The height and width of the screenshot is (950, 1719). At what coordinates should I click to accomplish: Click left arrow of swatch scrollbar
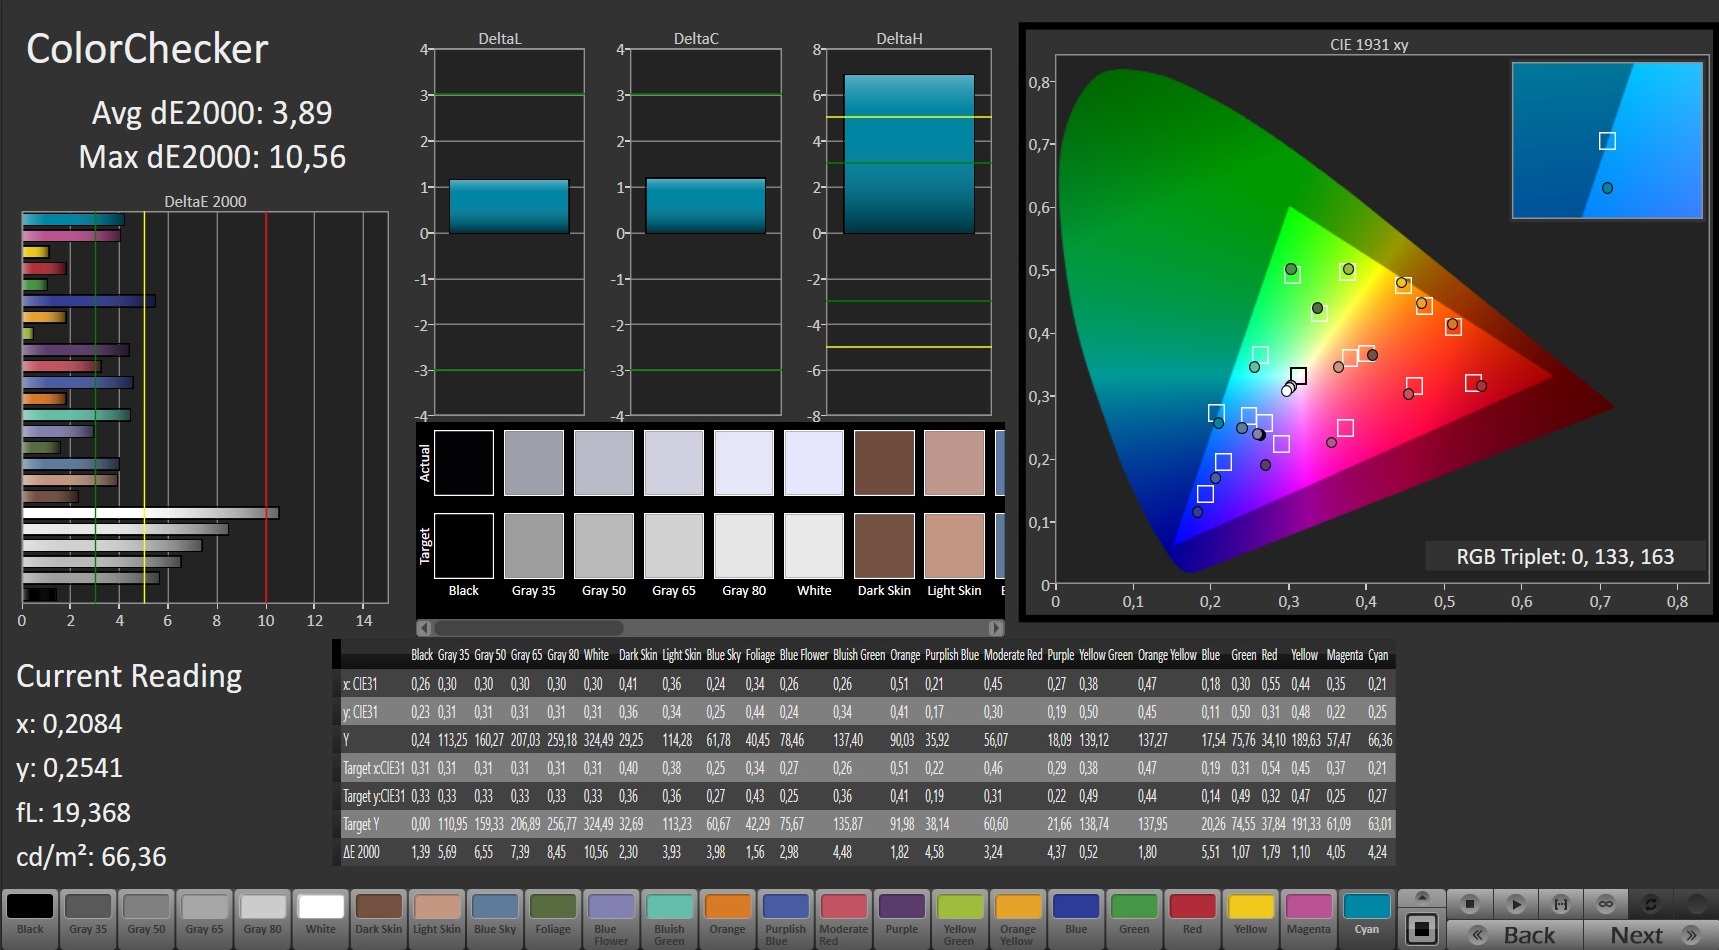(x=424, y=628)
